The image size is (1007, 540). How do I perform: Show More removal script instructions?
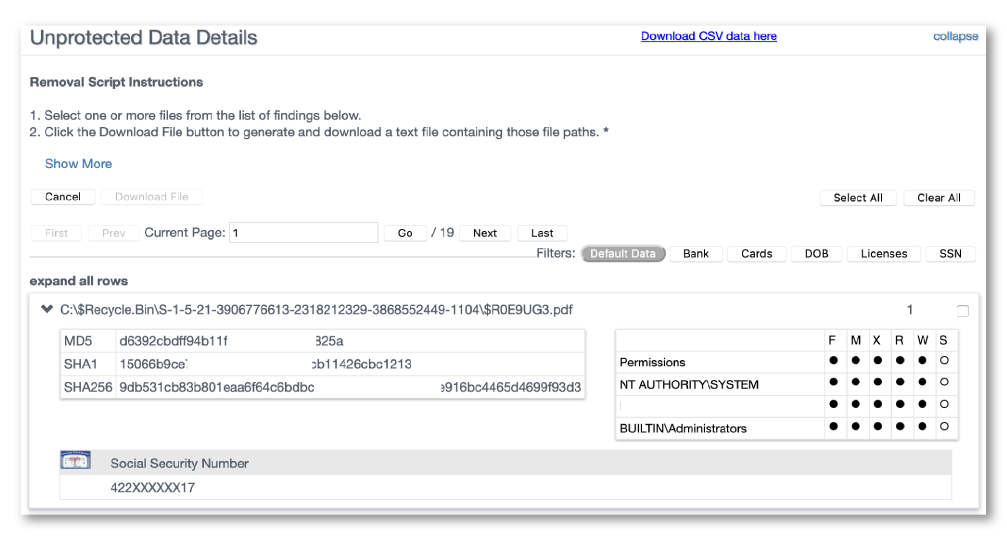[x=78, y=164]
